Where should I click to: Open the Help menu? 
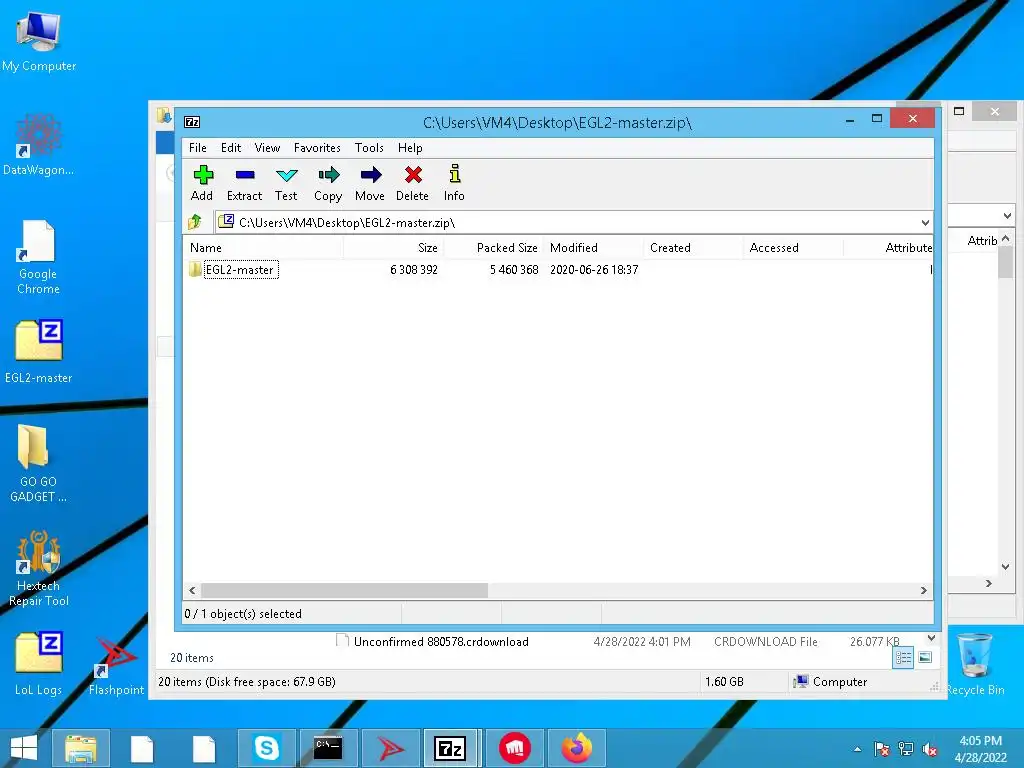[410, 148]
